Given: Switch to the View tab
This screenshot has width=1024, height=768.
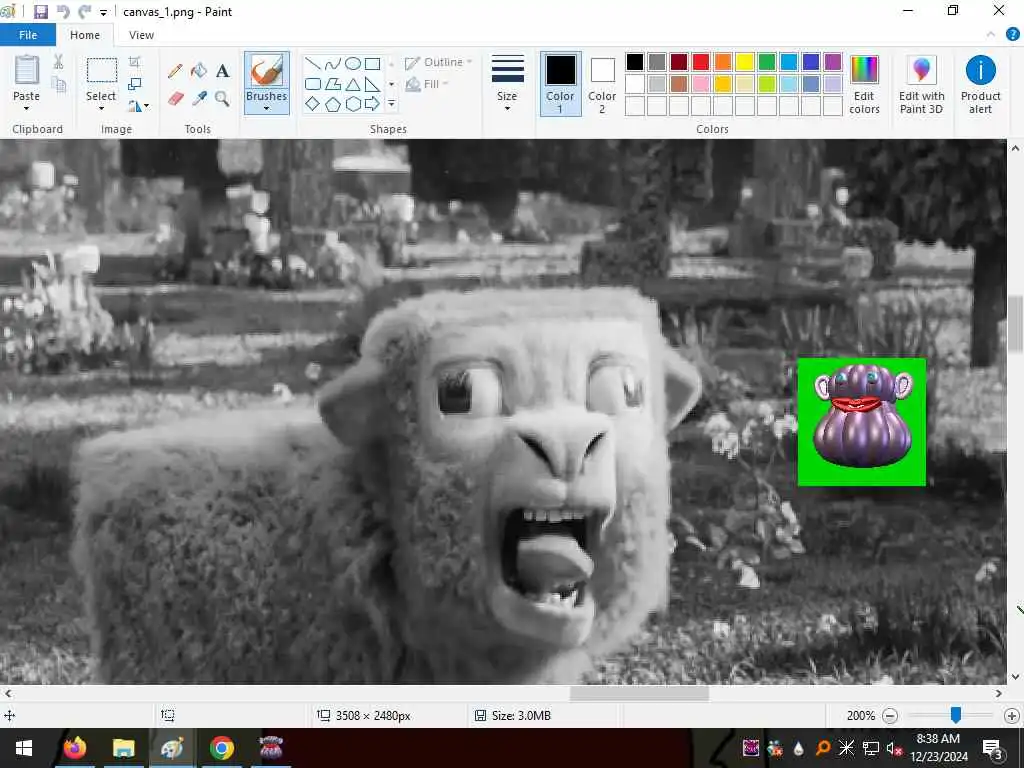Looking at the screenshot, I should click(x=141, y=35).
